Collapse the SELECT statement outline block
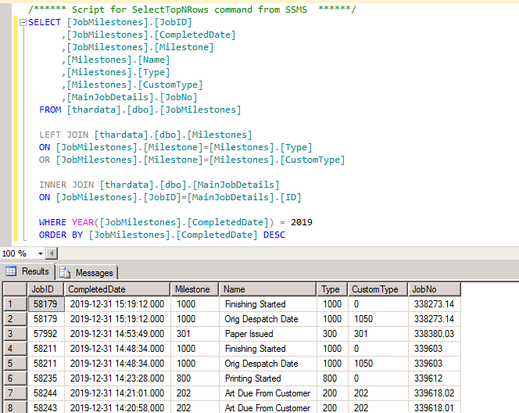Image resolution: width=519 pixels, height=413 pixels. [23, 23]
